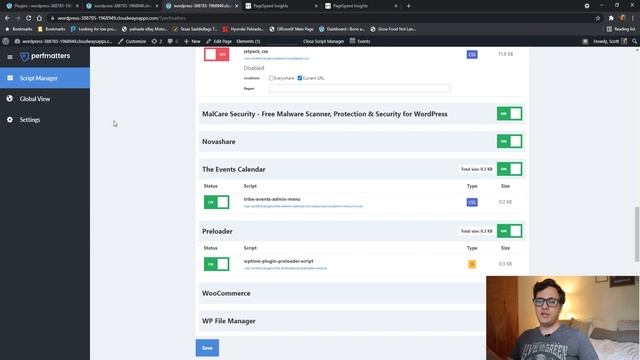Open the Customize admin bar link
Viewport: 640px width, 360px height.
(132, 41)
